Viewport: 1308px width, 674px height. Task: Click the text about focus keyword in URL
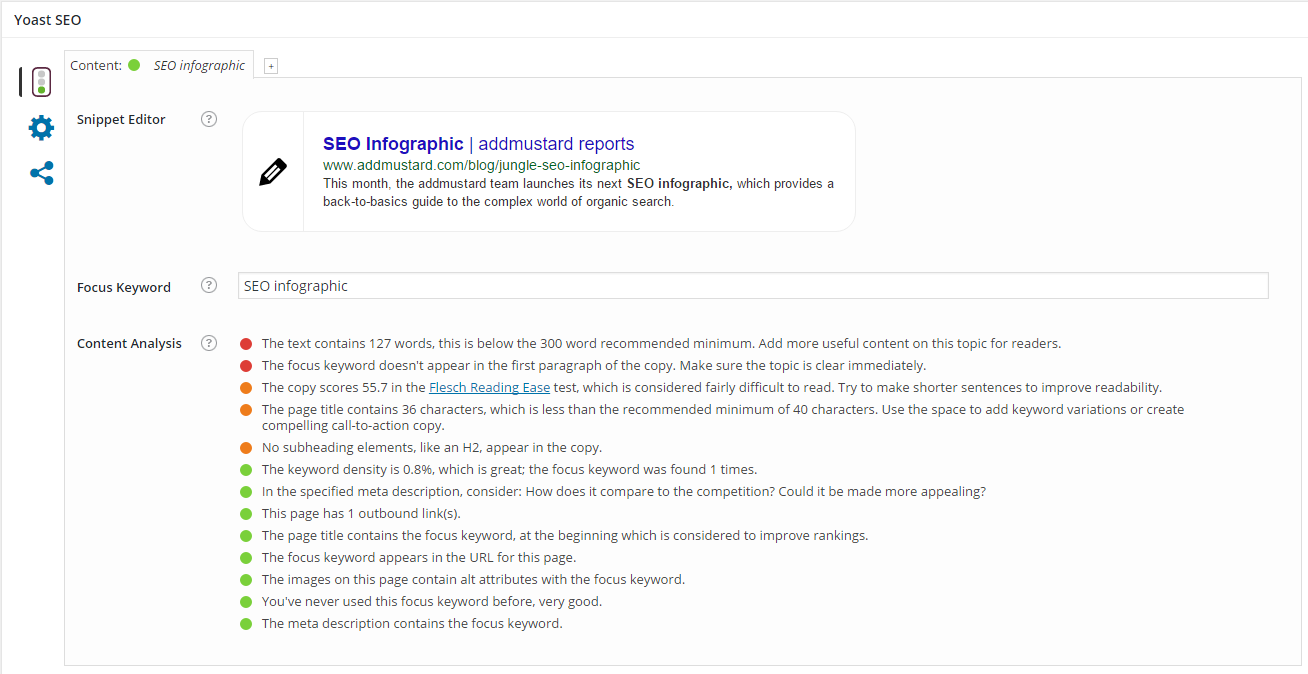(419, 557)
